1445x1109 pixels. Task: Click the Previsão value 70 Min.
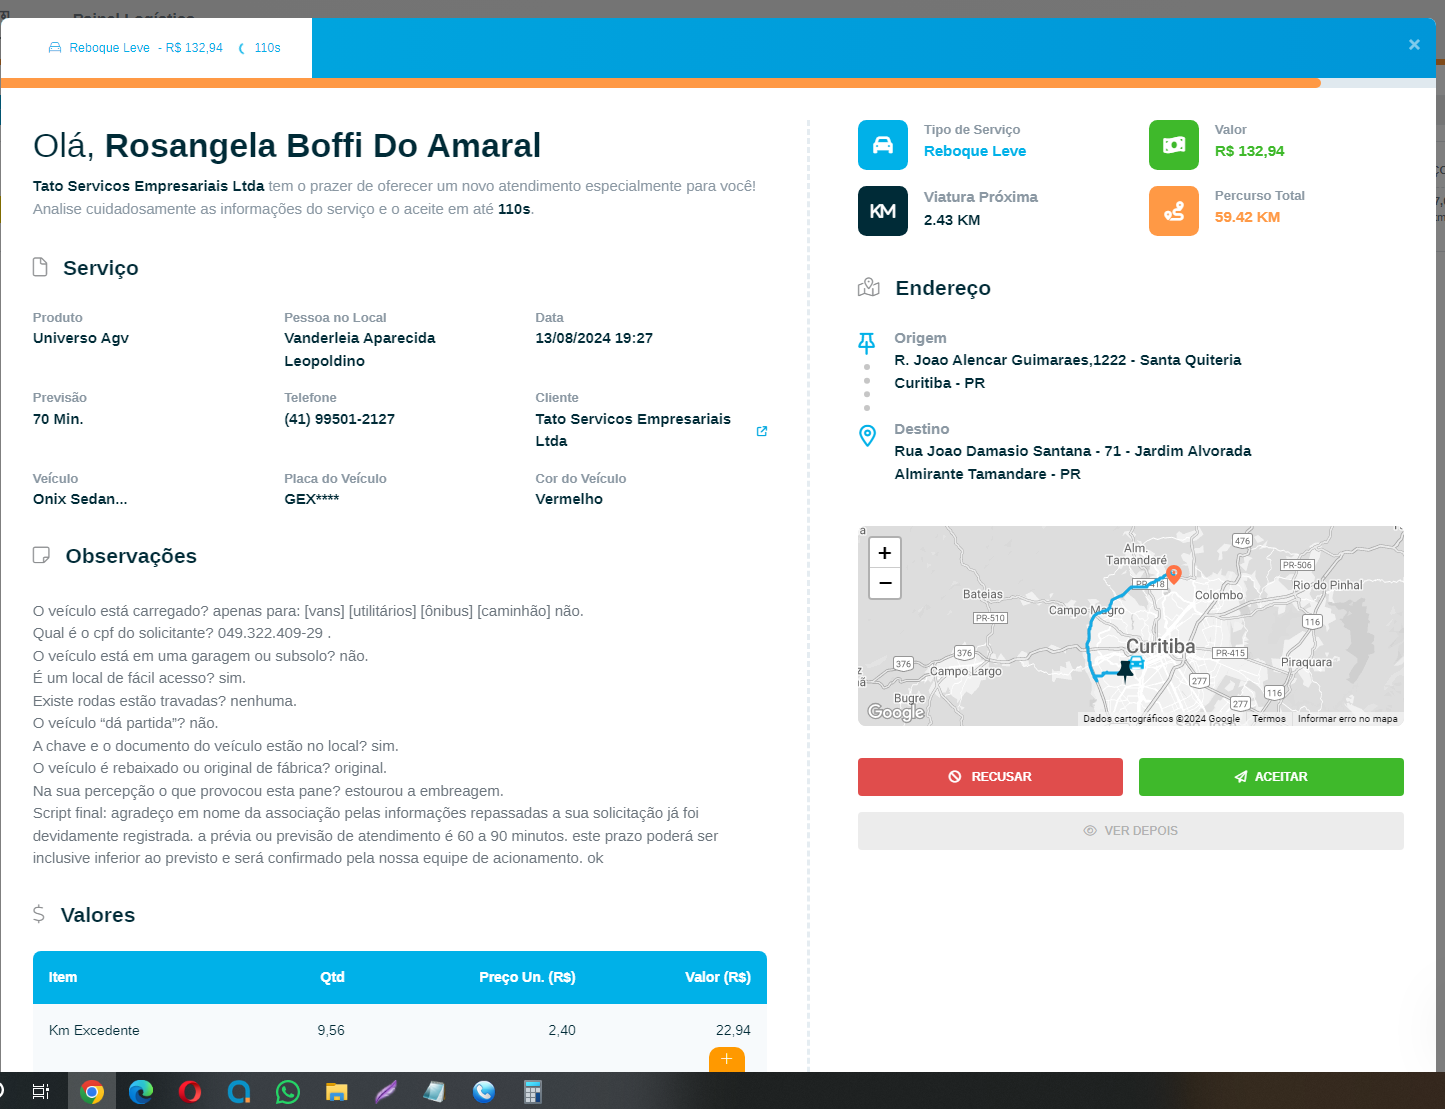pos(58,419)
